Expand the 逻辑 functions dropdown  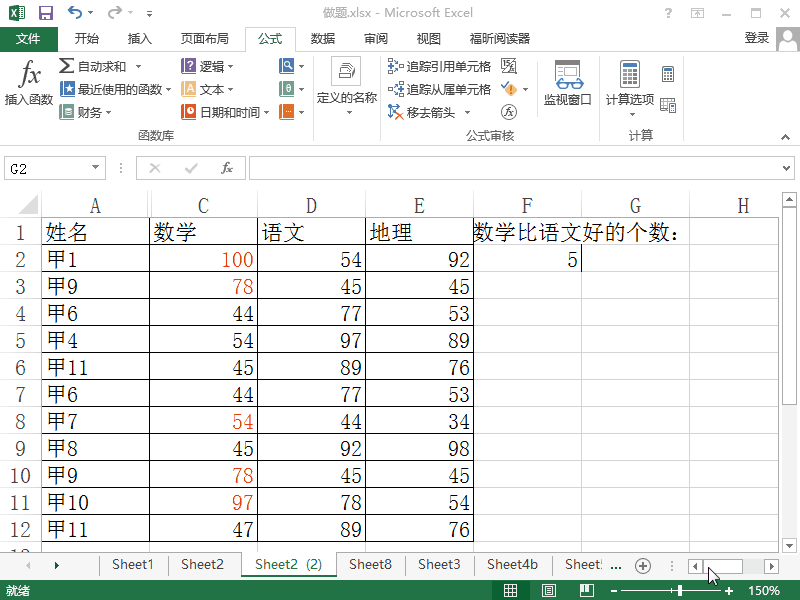[x=208, y=64]
